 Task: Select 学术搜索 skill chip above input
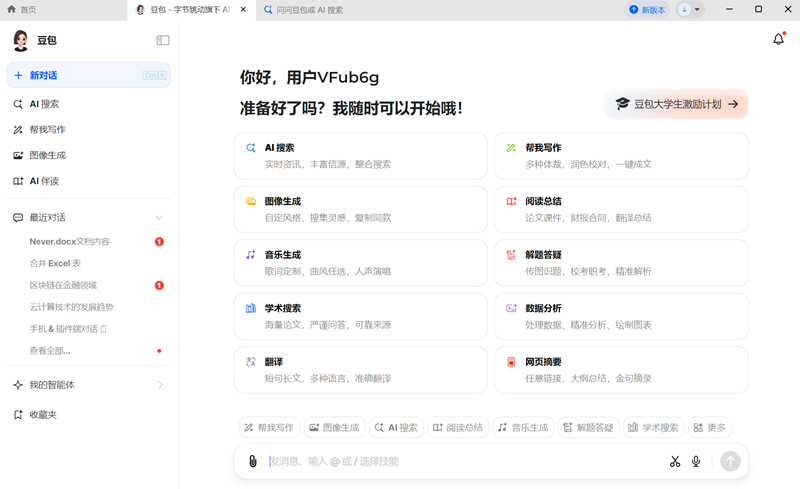(x=654, y=428)
